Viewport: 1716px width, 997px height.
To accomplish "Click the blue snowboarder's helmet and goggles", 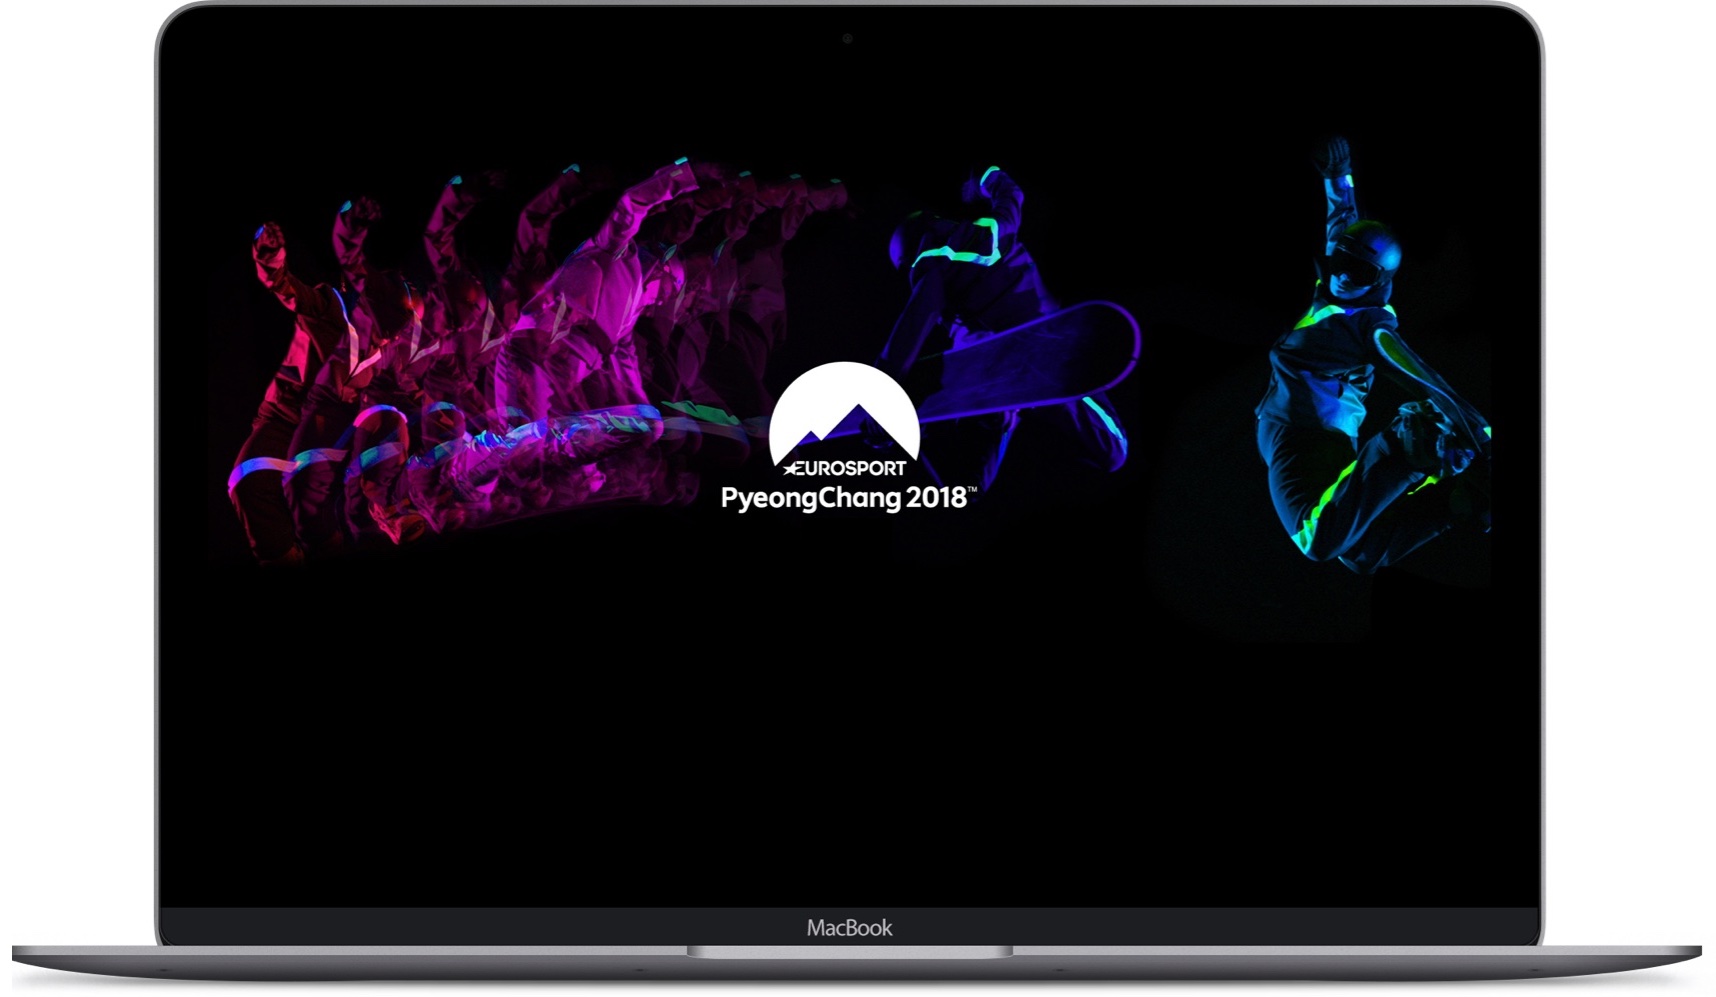I will pyautogui.click(x=1360, y=258).
